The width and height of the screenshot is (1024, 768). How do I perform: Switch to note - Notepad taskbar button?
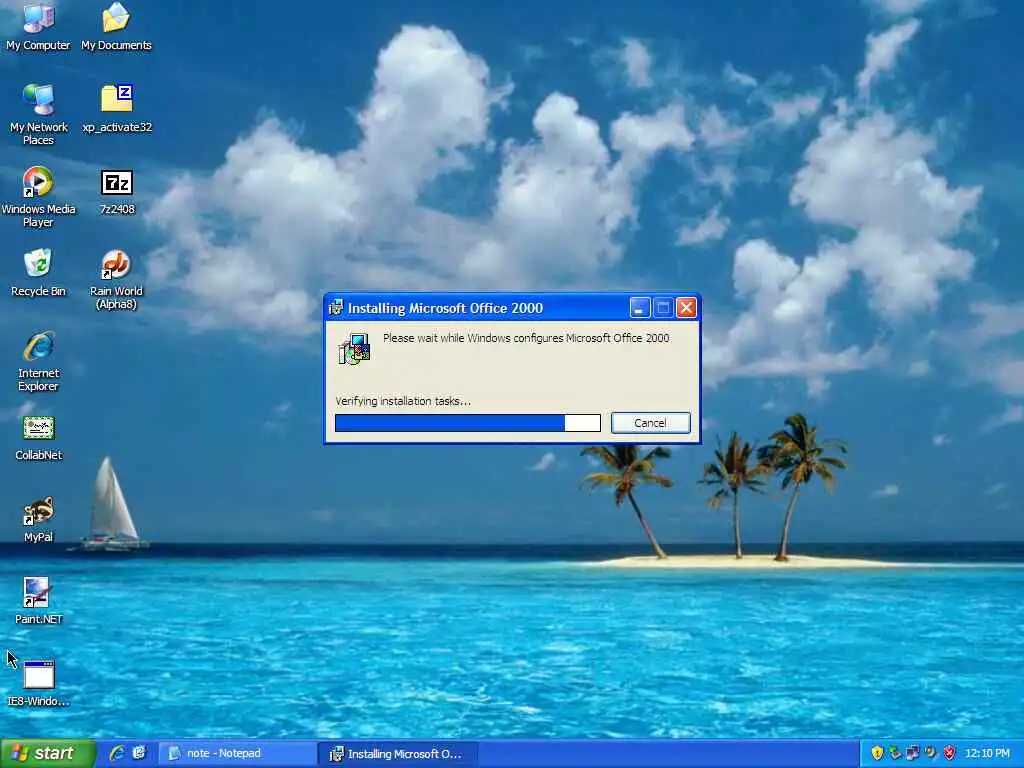pyautogui.click(x=238, y=754)
